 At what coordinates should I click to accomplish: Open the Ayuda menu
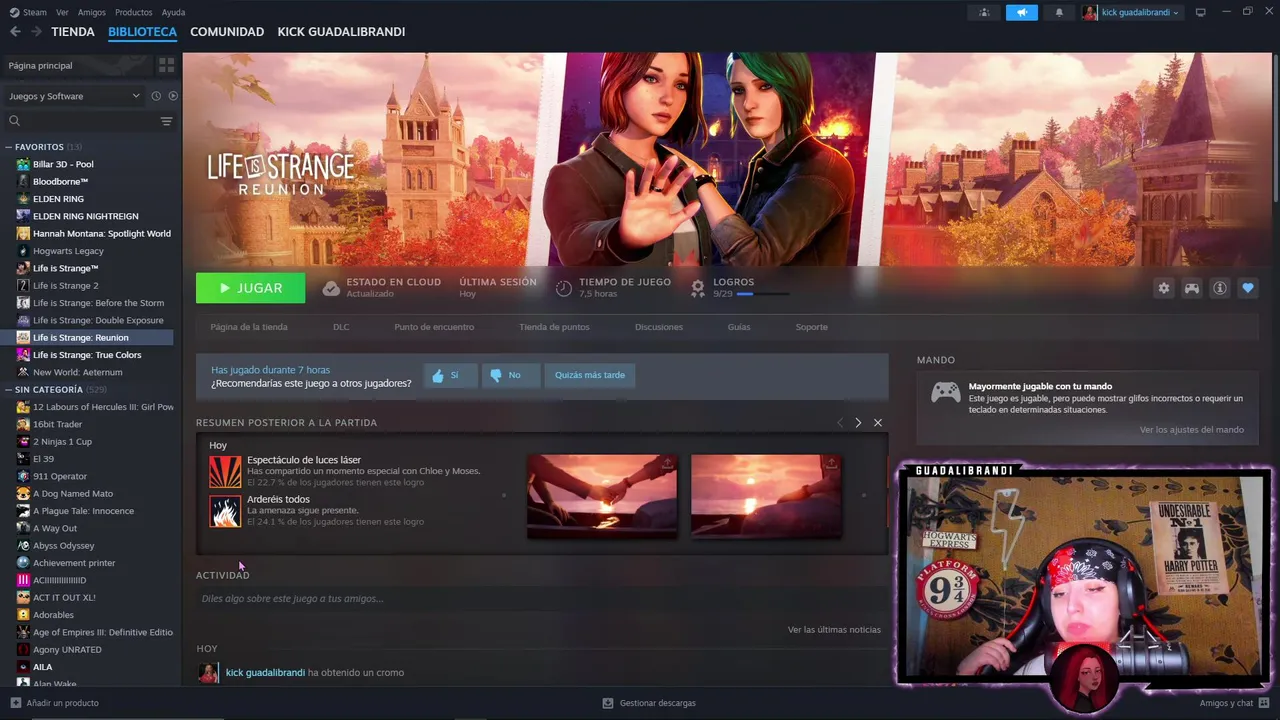[x=173, y=12]
